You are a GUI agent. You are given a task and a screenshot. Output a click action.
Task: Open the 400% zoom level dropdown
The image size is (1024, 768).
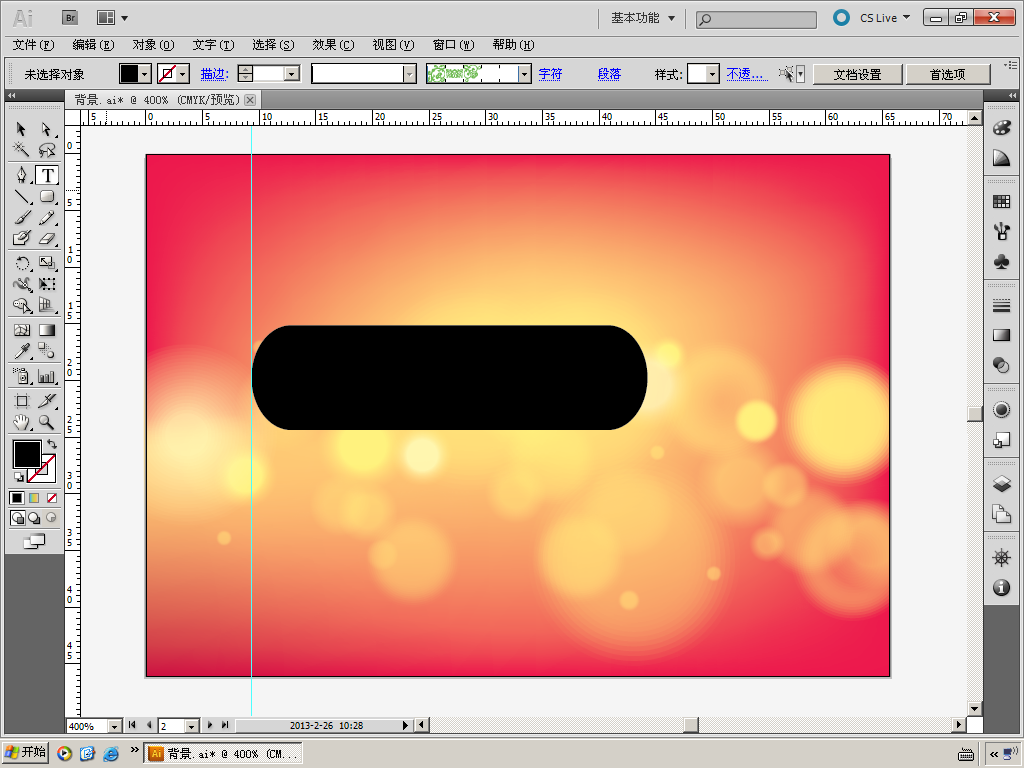coord(113,725)
